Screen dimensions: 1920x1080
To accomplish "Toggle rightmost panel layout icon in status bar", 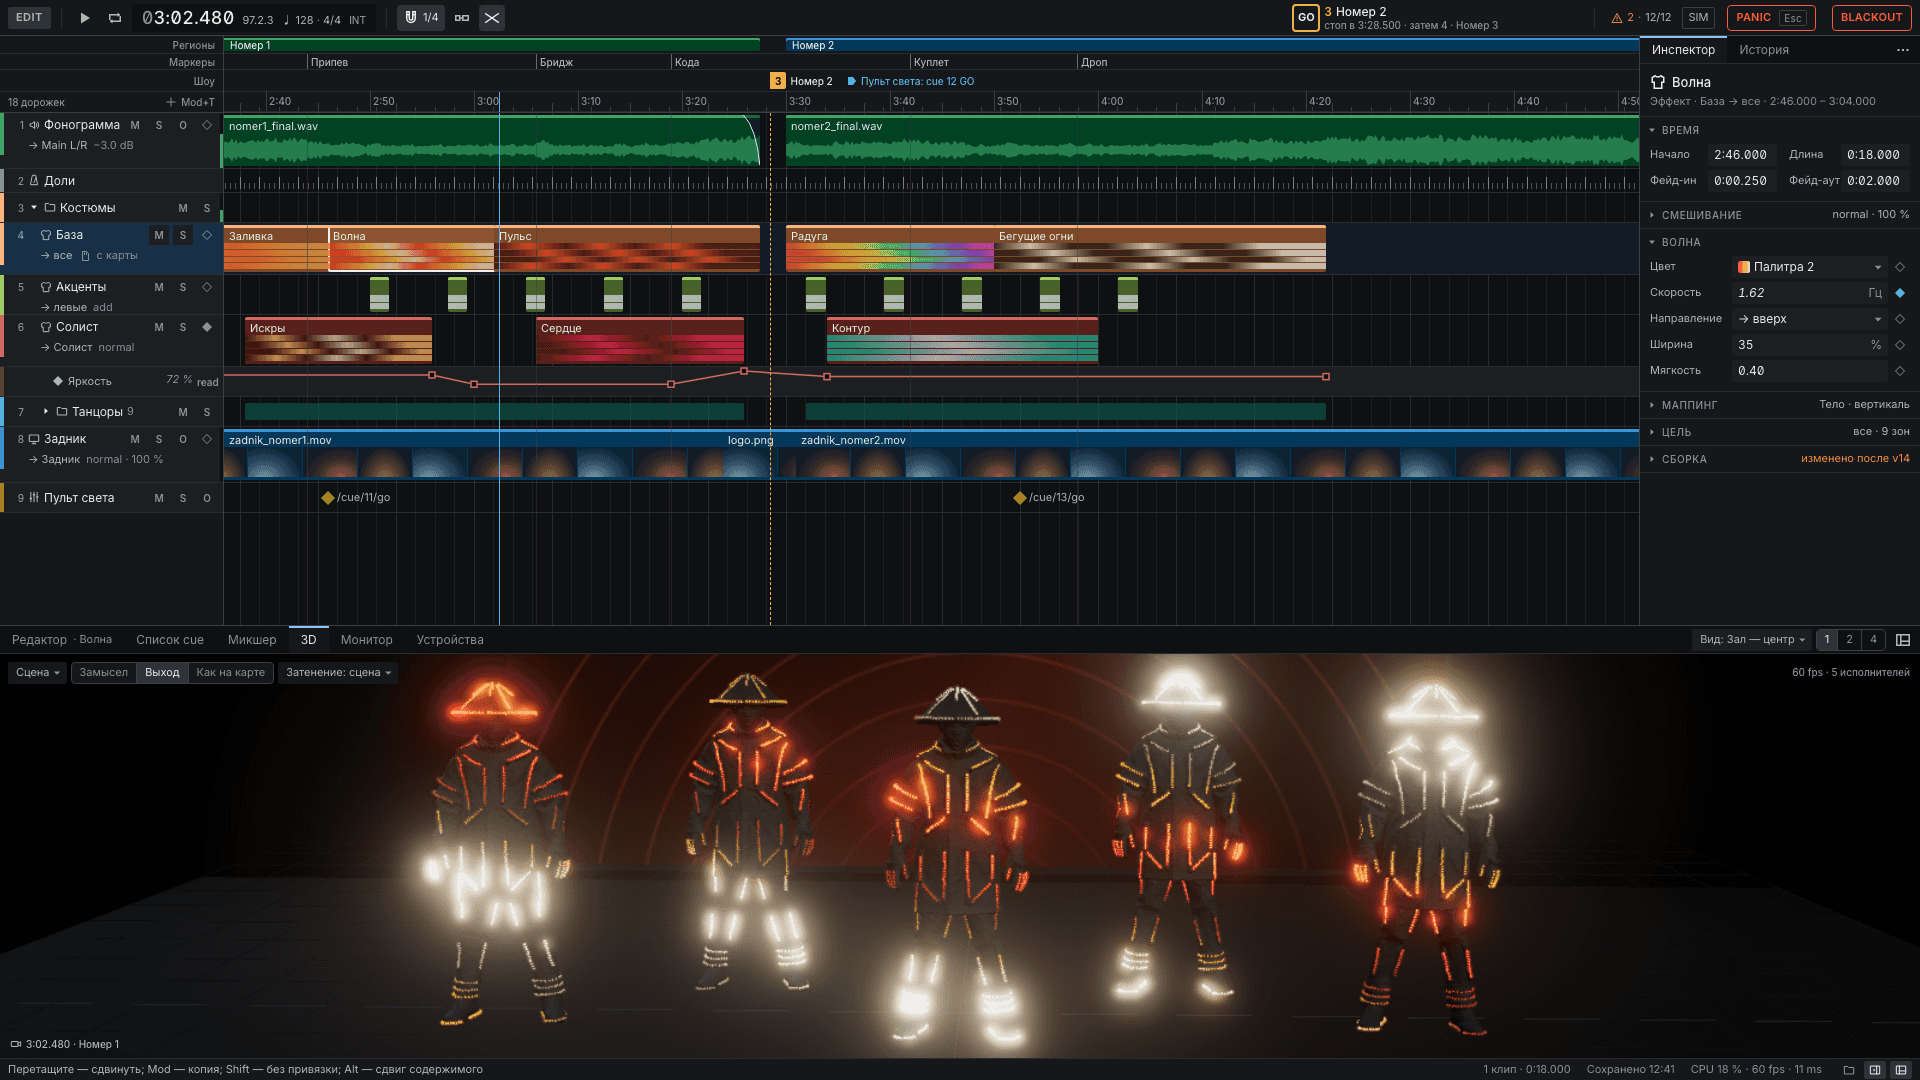I will (x=1901, y=1070).
